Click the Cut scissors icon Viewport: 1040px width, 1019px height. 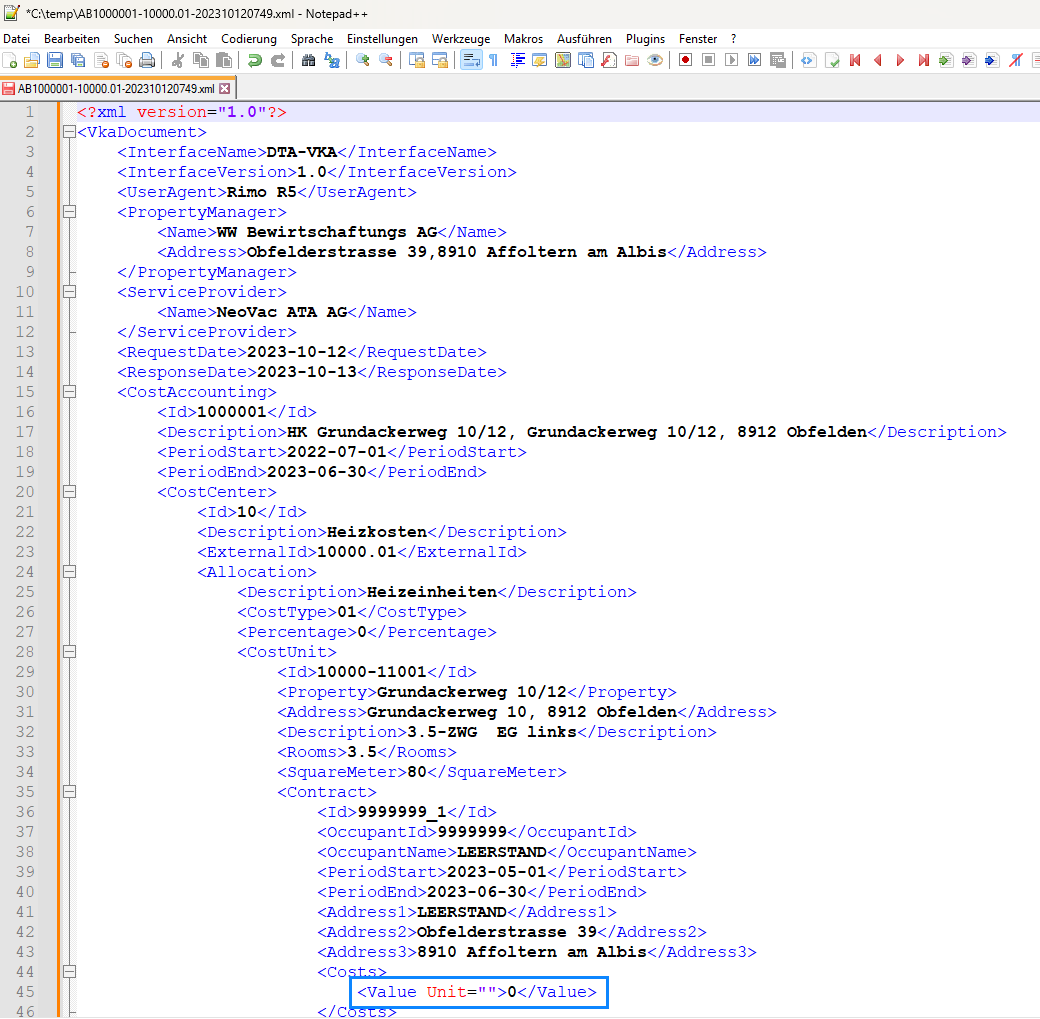[x=177, y=61]
